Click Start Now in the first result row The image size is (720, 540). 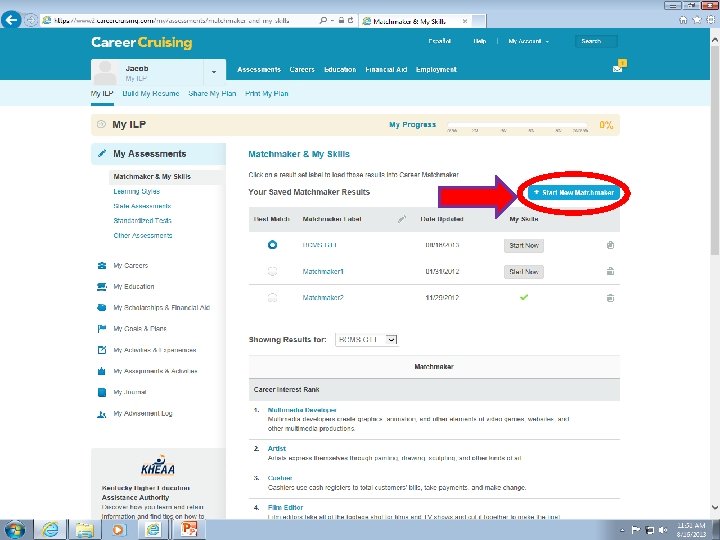click(x=524, y=245)
